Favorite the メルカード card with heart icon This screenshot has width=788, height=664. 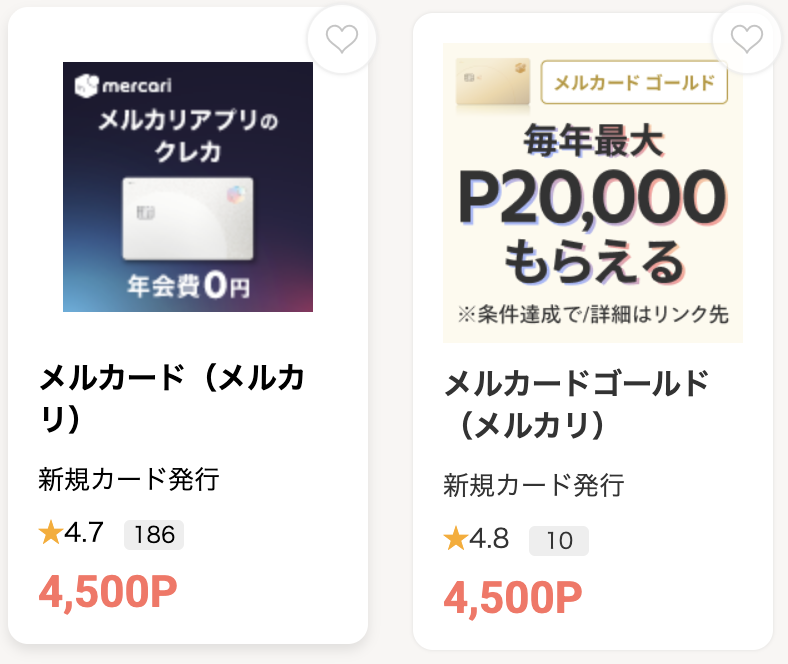point(341,39)
